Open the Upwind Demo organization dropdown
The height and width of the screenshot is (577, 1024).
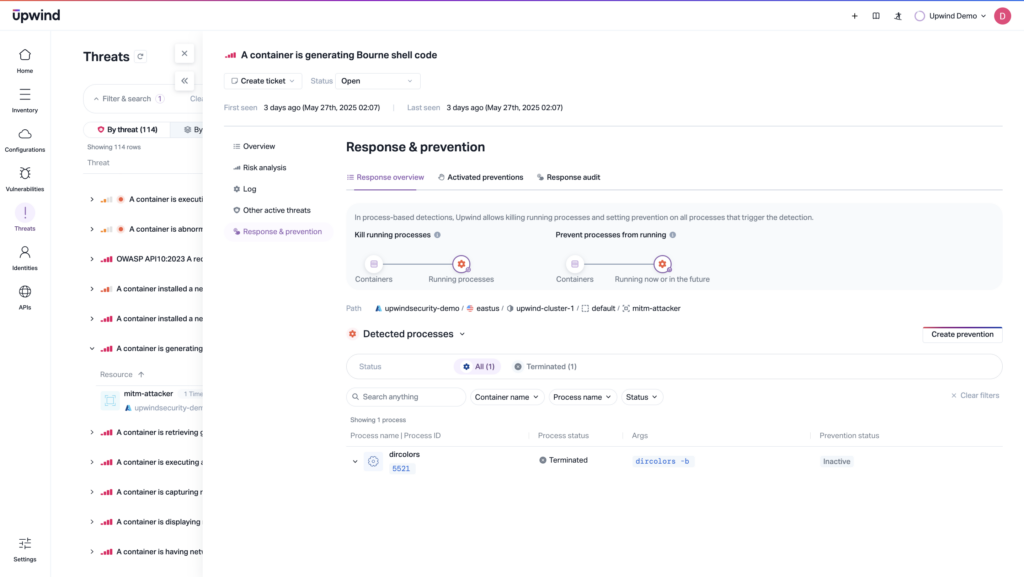coord(951,16)
